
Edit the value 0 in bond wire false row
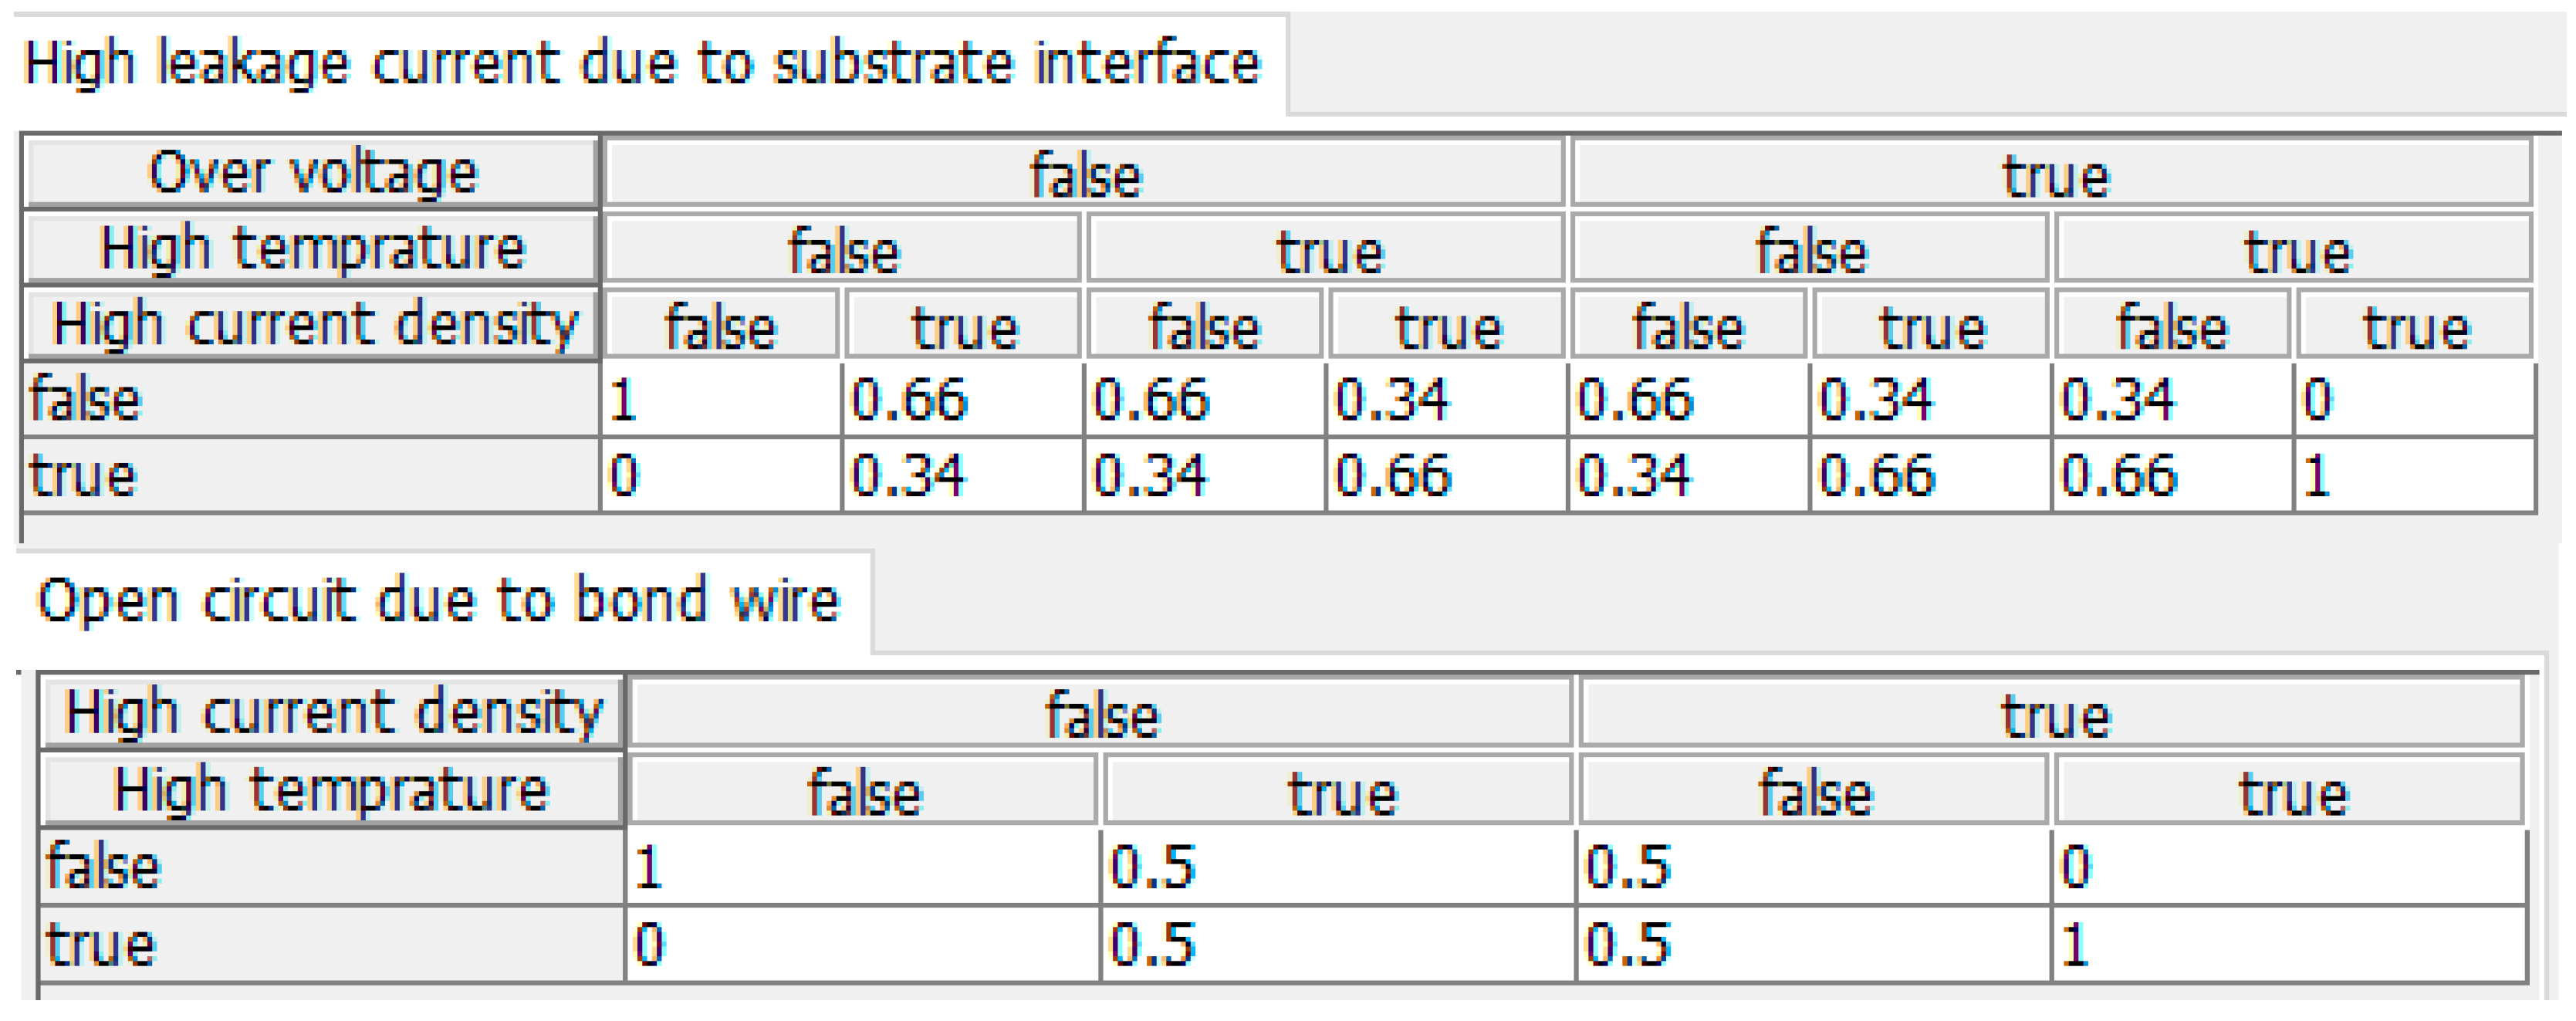pyautogui.click(x=2288, y=866)
